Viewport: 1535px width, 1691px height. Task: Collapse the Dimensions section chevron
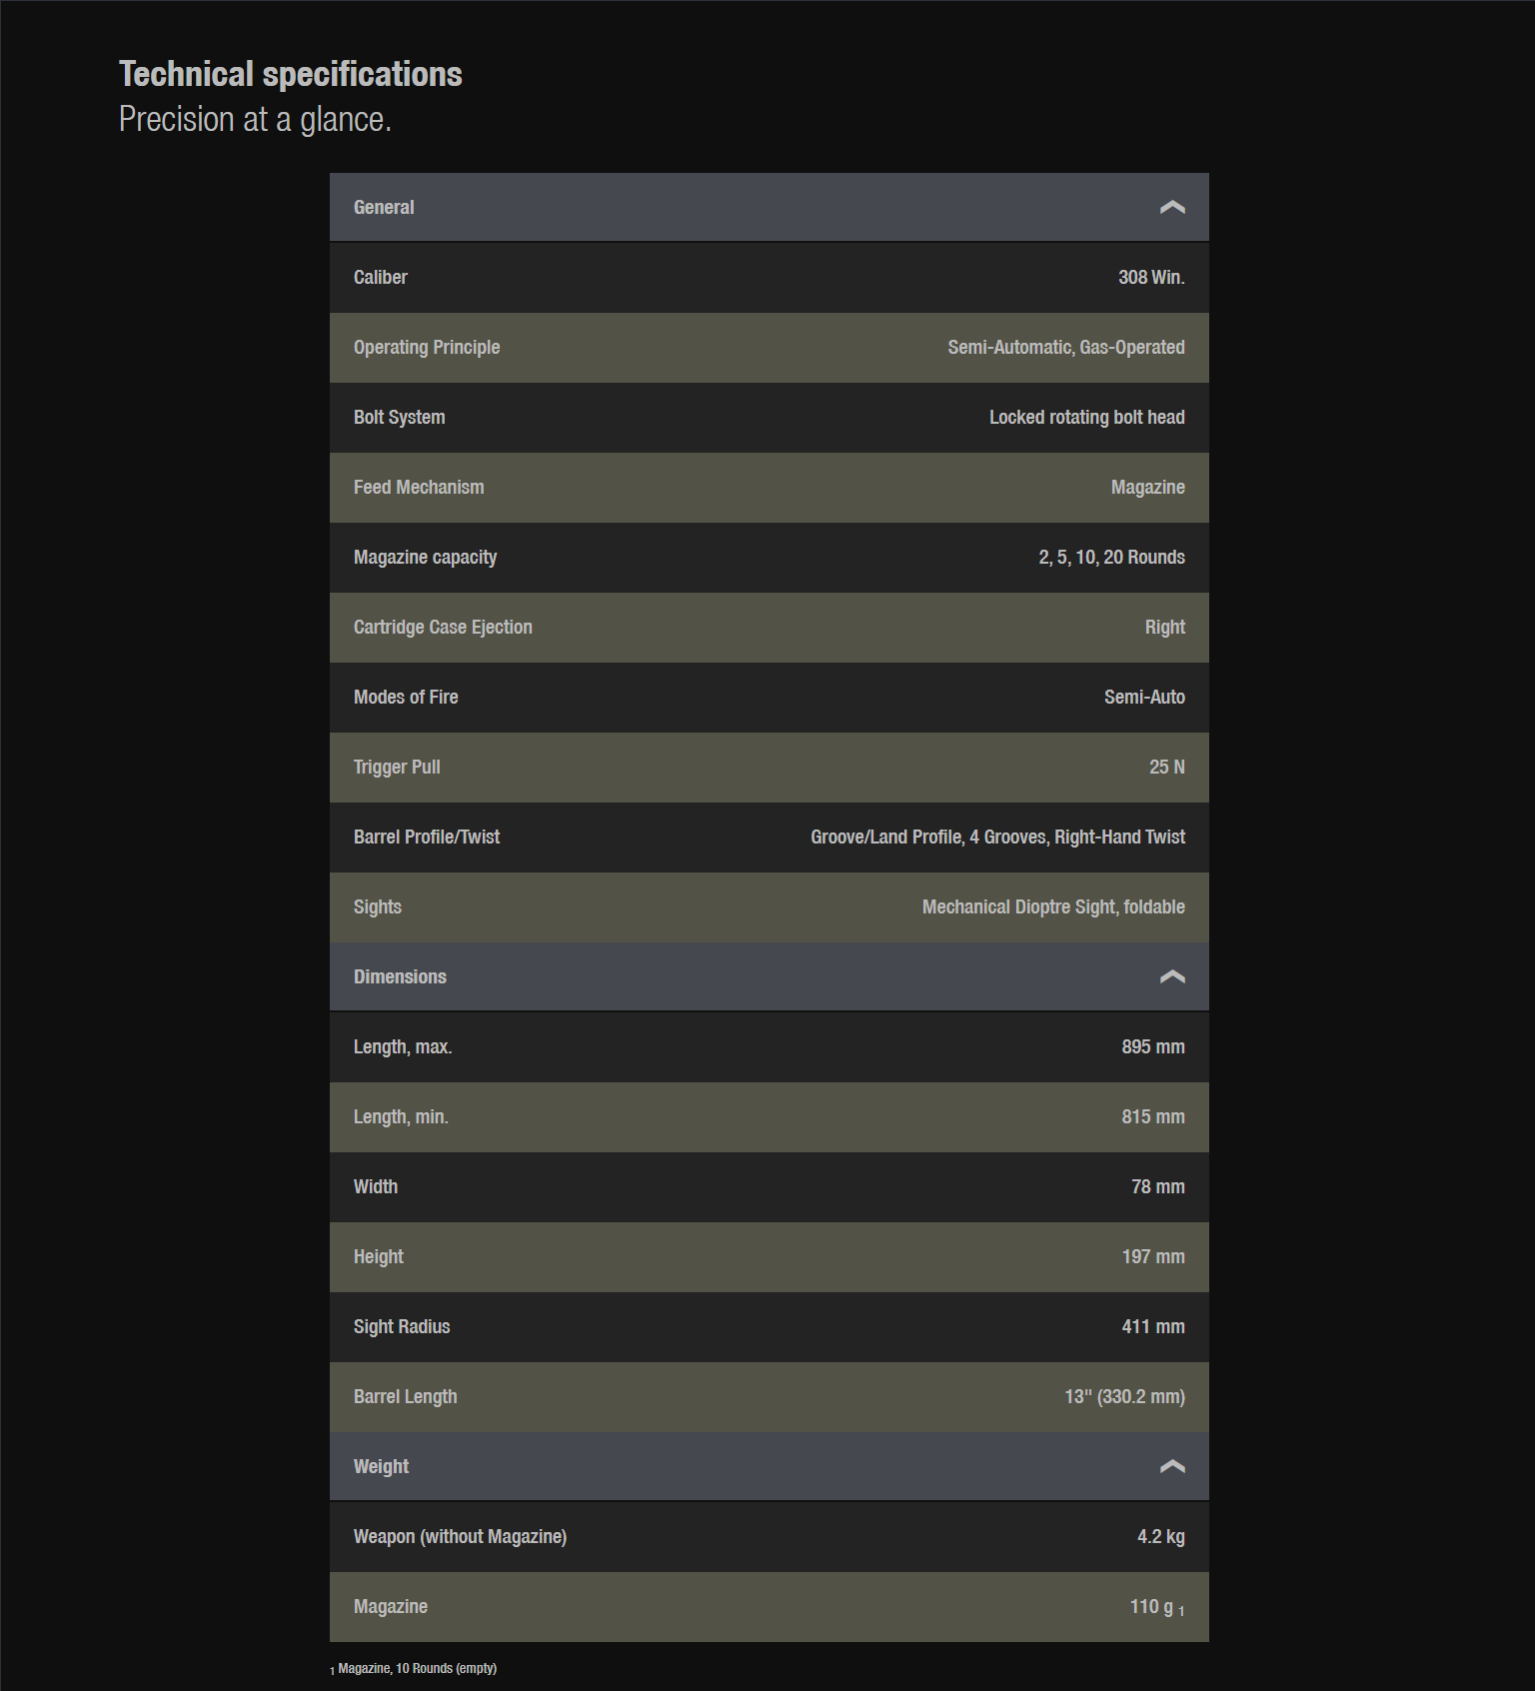coord(1171,977)
